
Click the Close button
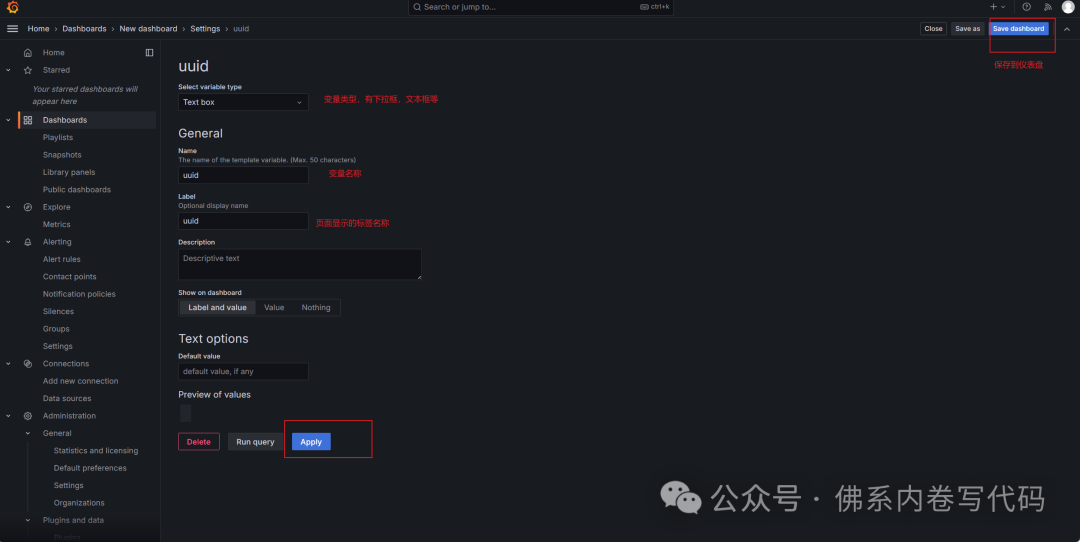(933, 29)
